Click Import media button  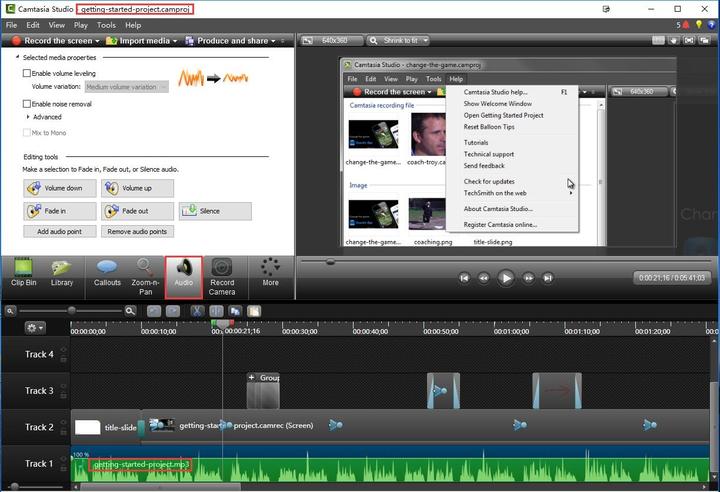138,41
